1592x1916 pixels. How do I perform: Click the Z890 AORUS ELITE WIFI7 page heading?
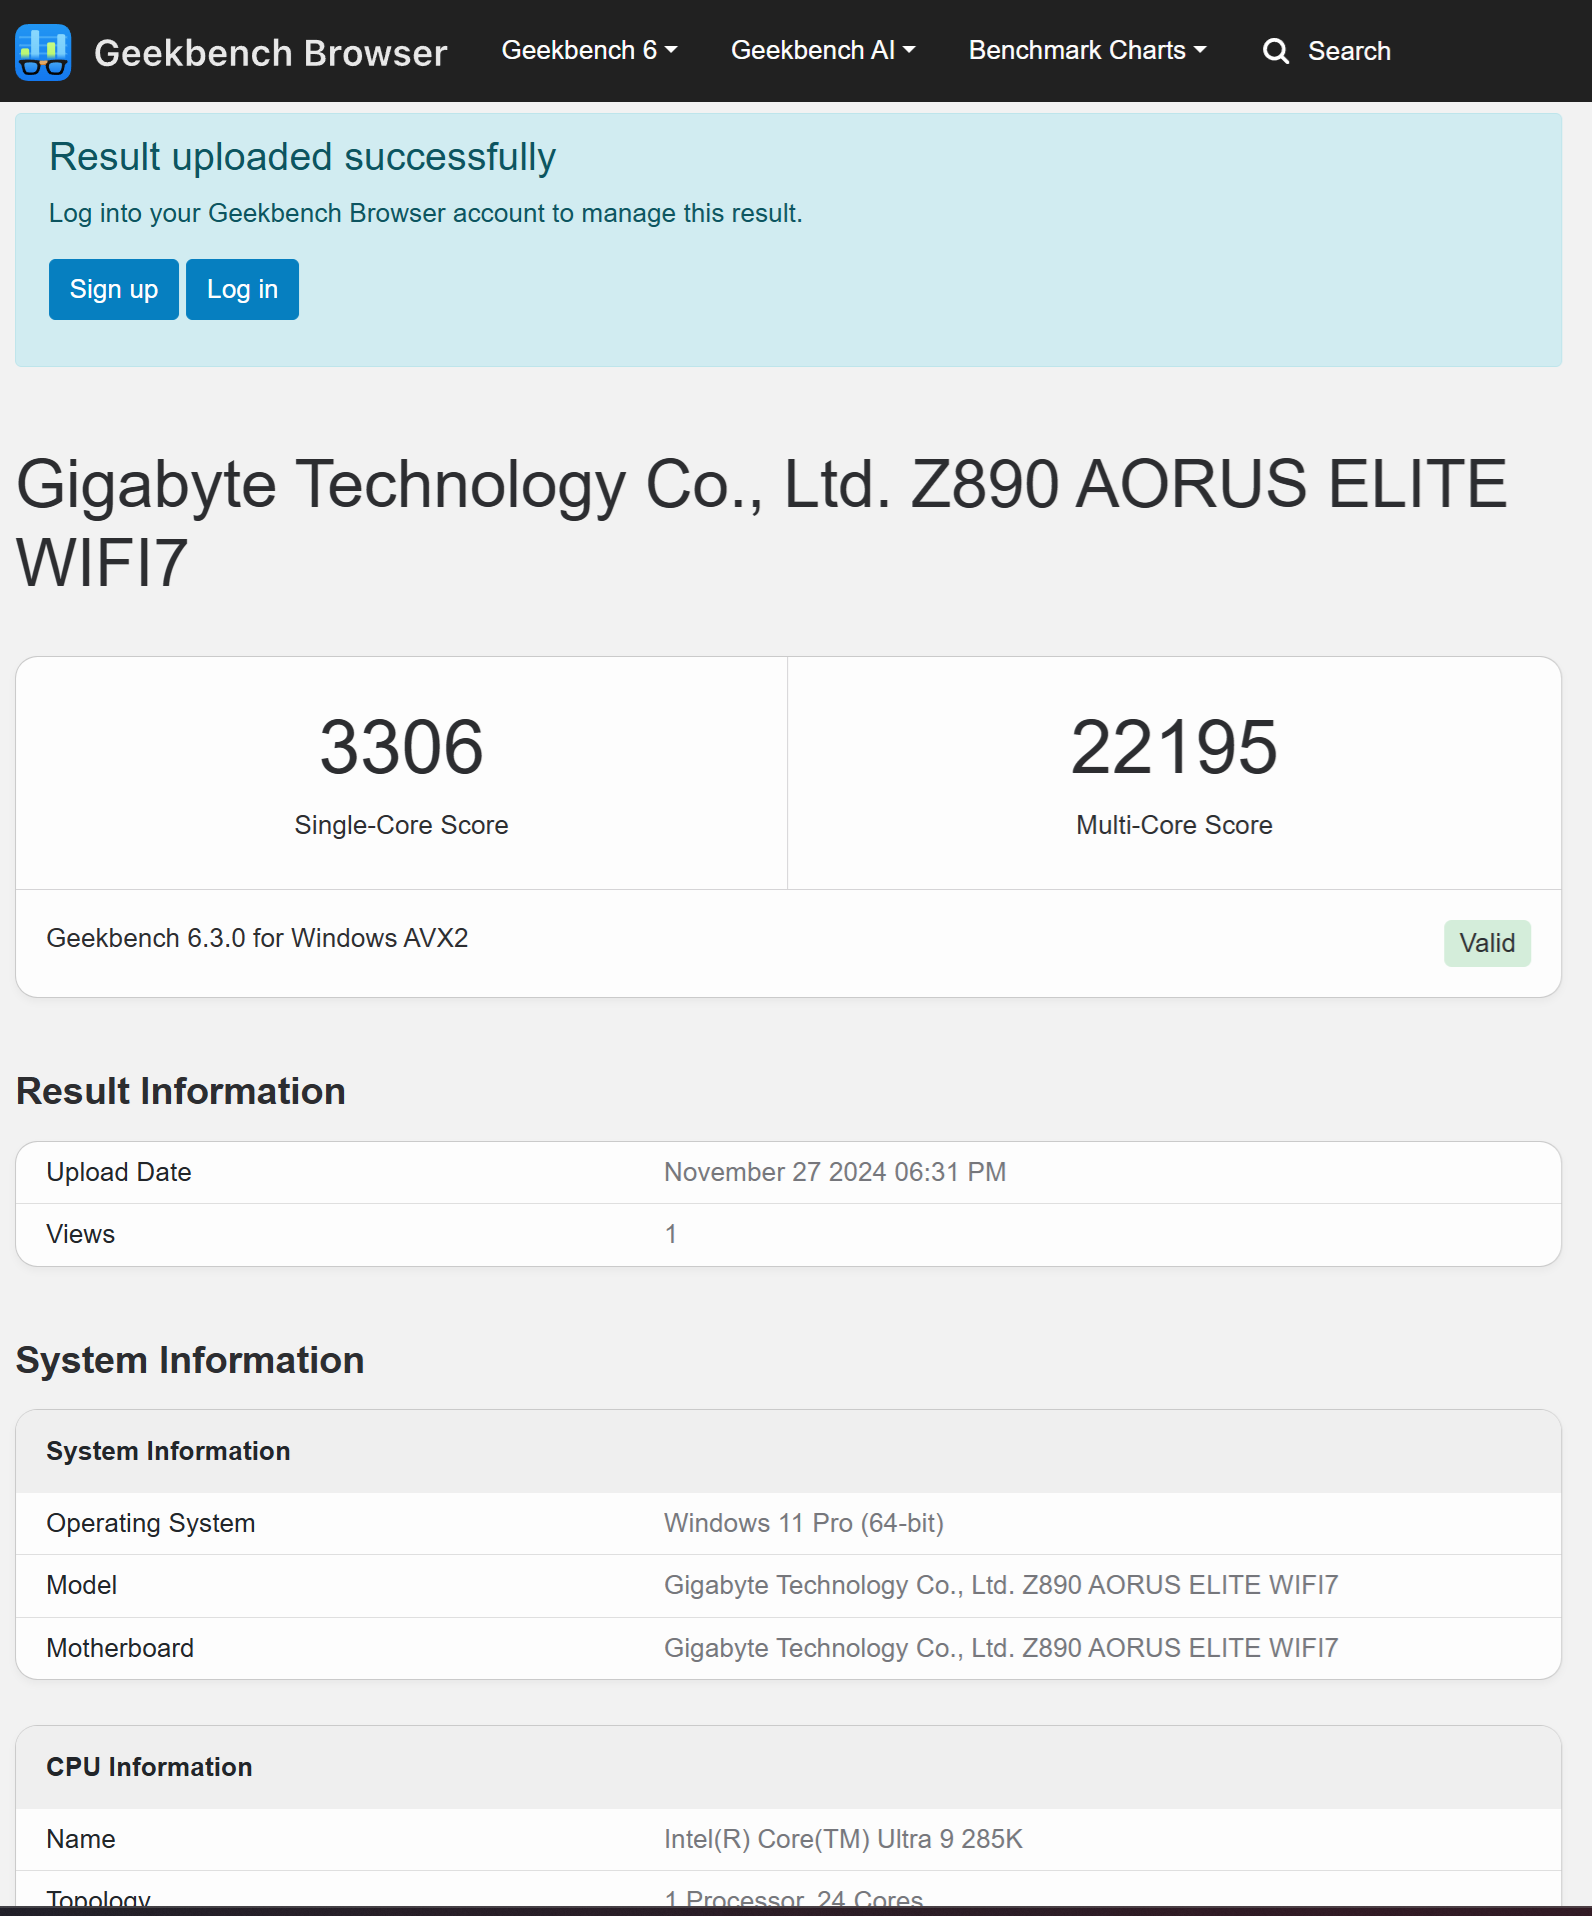pyautogui.click(x=761, y=523)
